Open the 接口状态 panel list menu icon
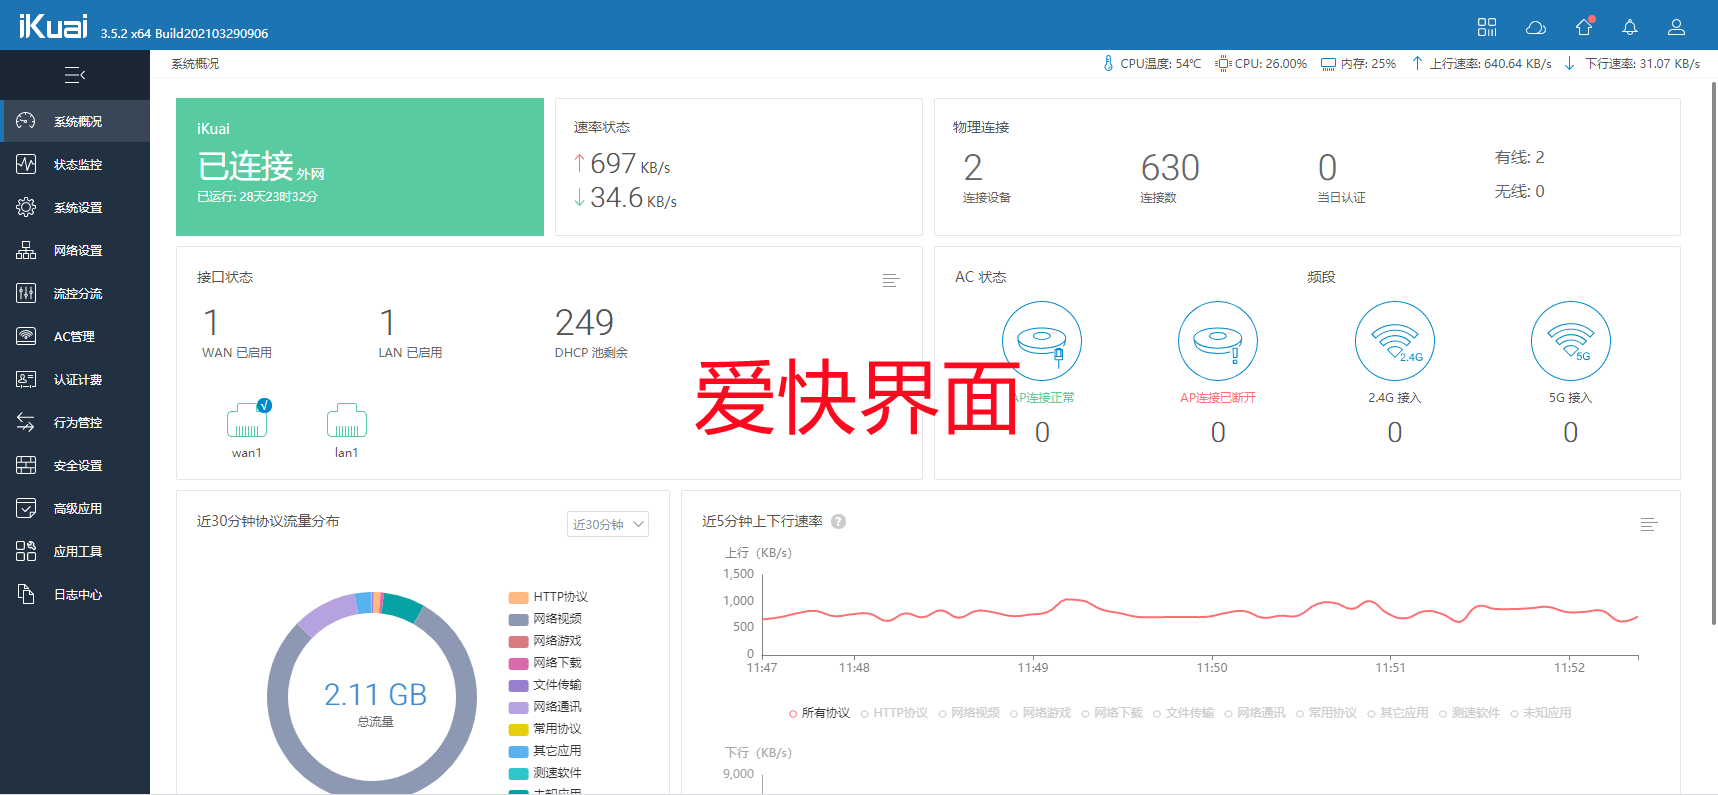This screenshot has width=1718, height=795. click(891, 280)
